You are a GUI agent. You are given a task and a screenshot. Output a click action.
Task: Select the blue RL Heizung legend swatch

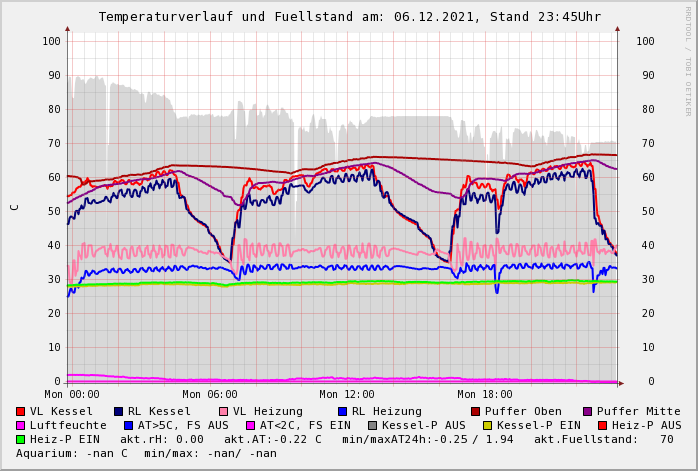click(x=342, y=411)
